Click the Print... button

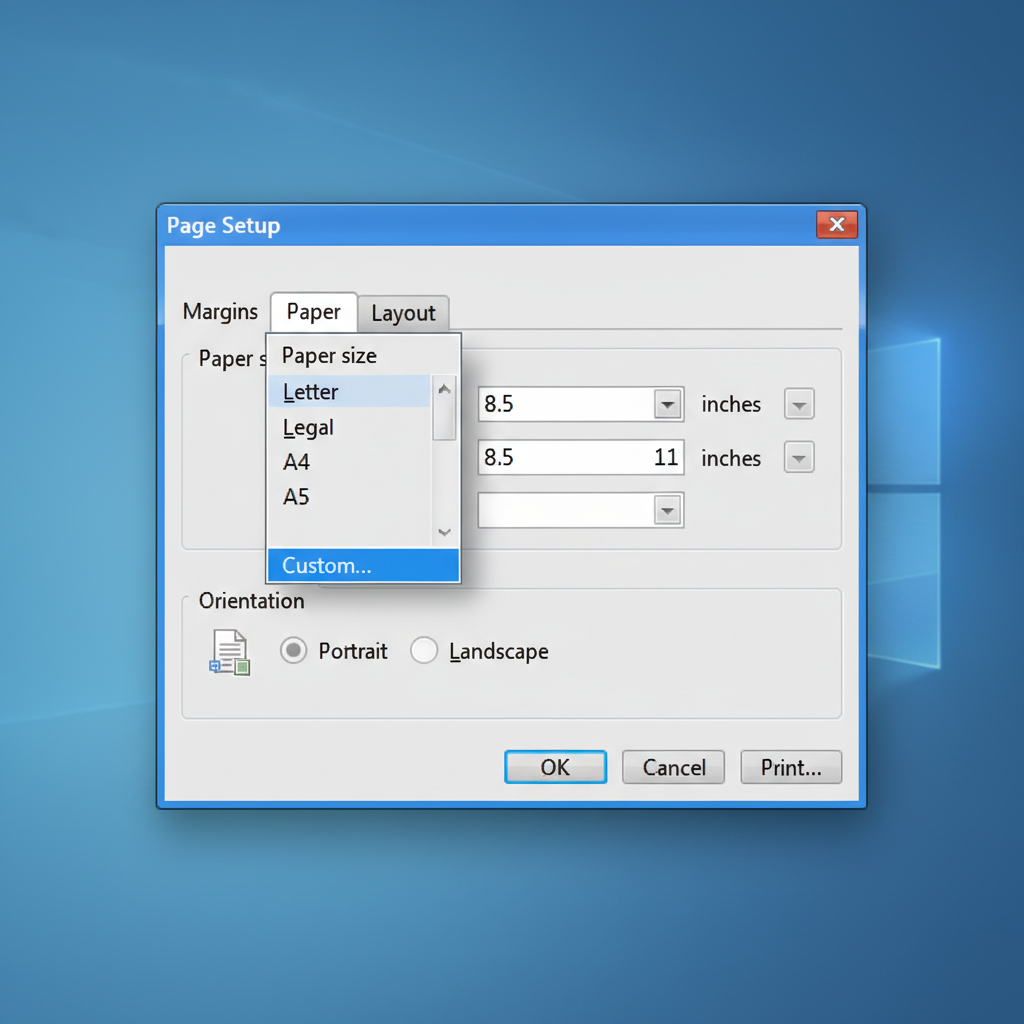(x=791, y=768)
